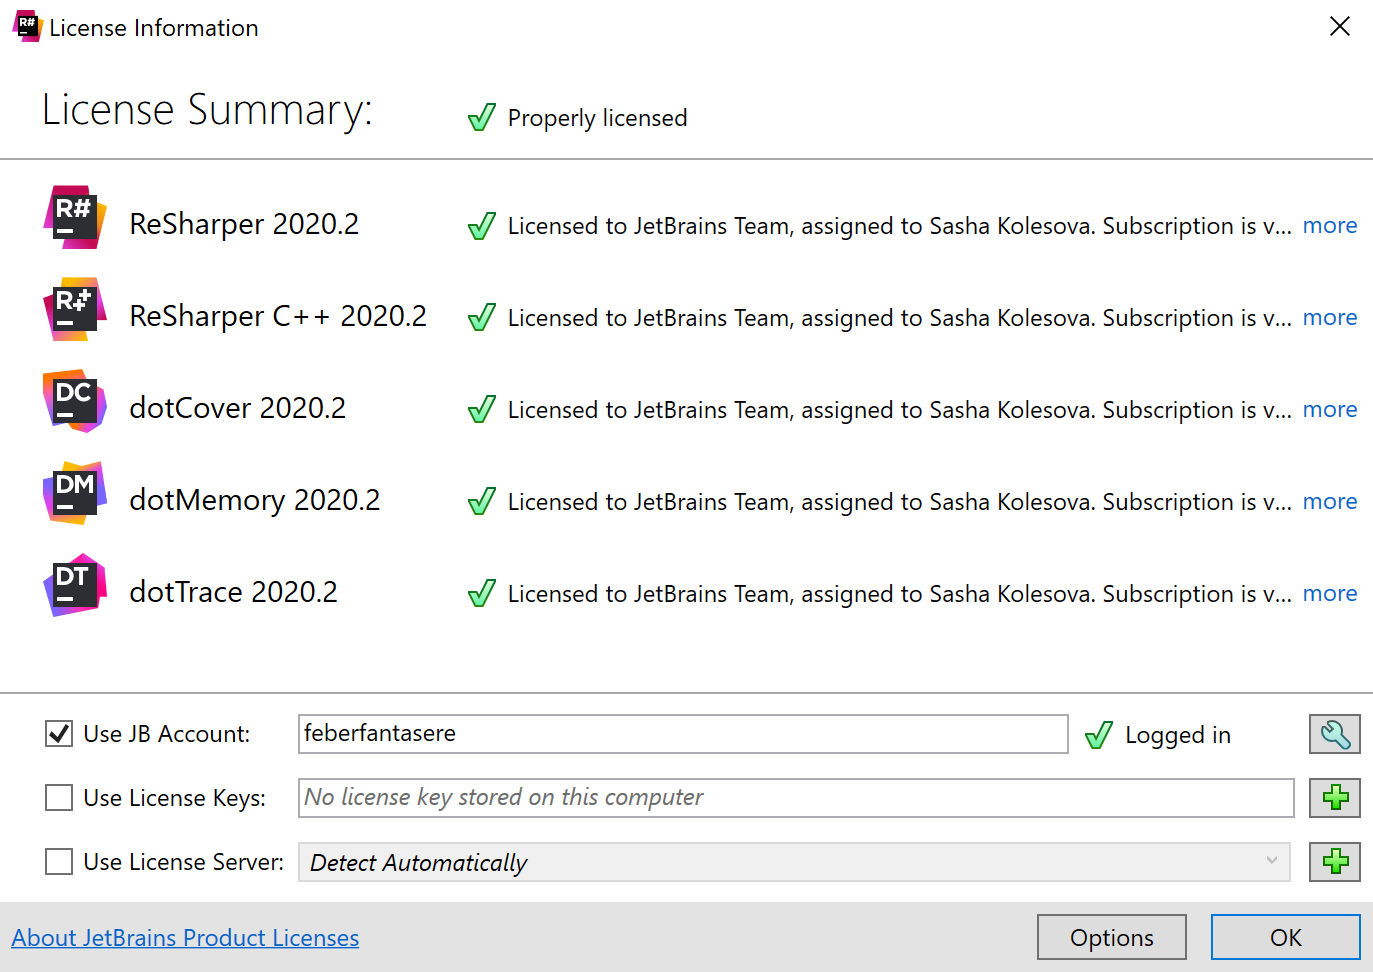This screenshot has width=1373, height=972.
Task: Add a license server with green plus
Action: click(x=1335, y=862)
